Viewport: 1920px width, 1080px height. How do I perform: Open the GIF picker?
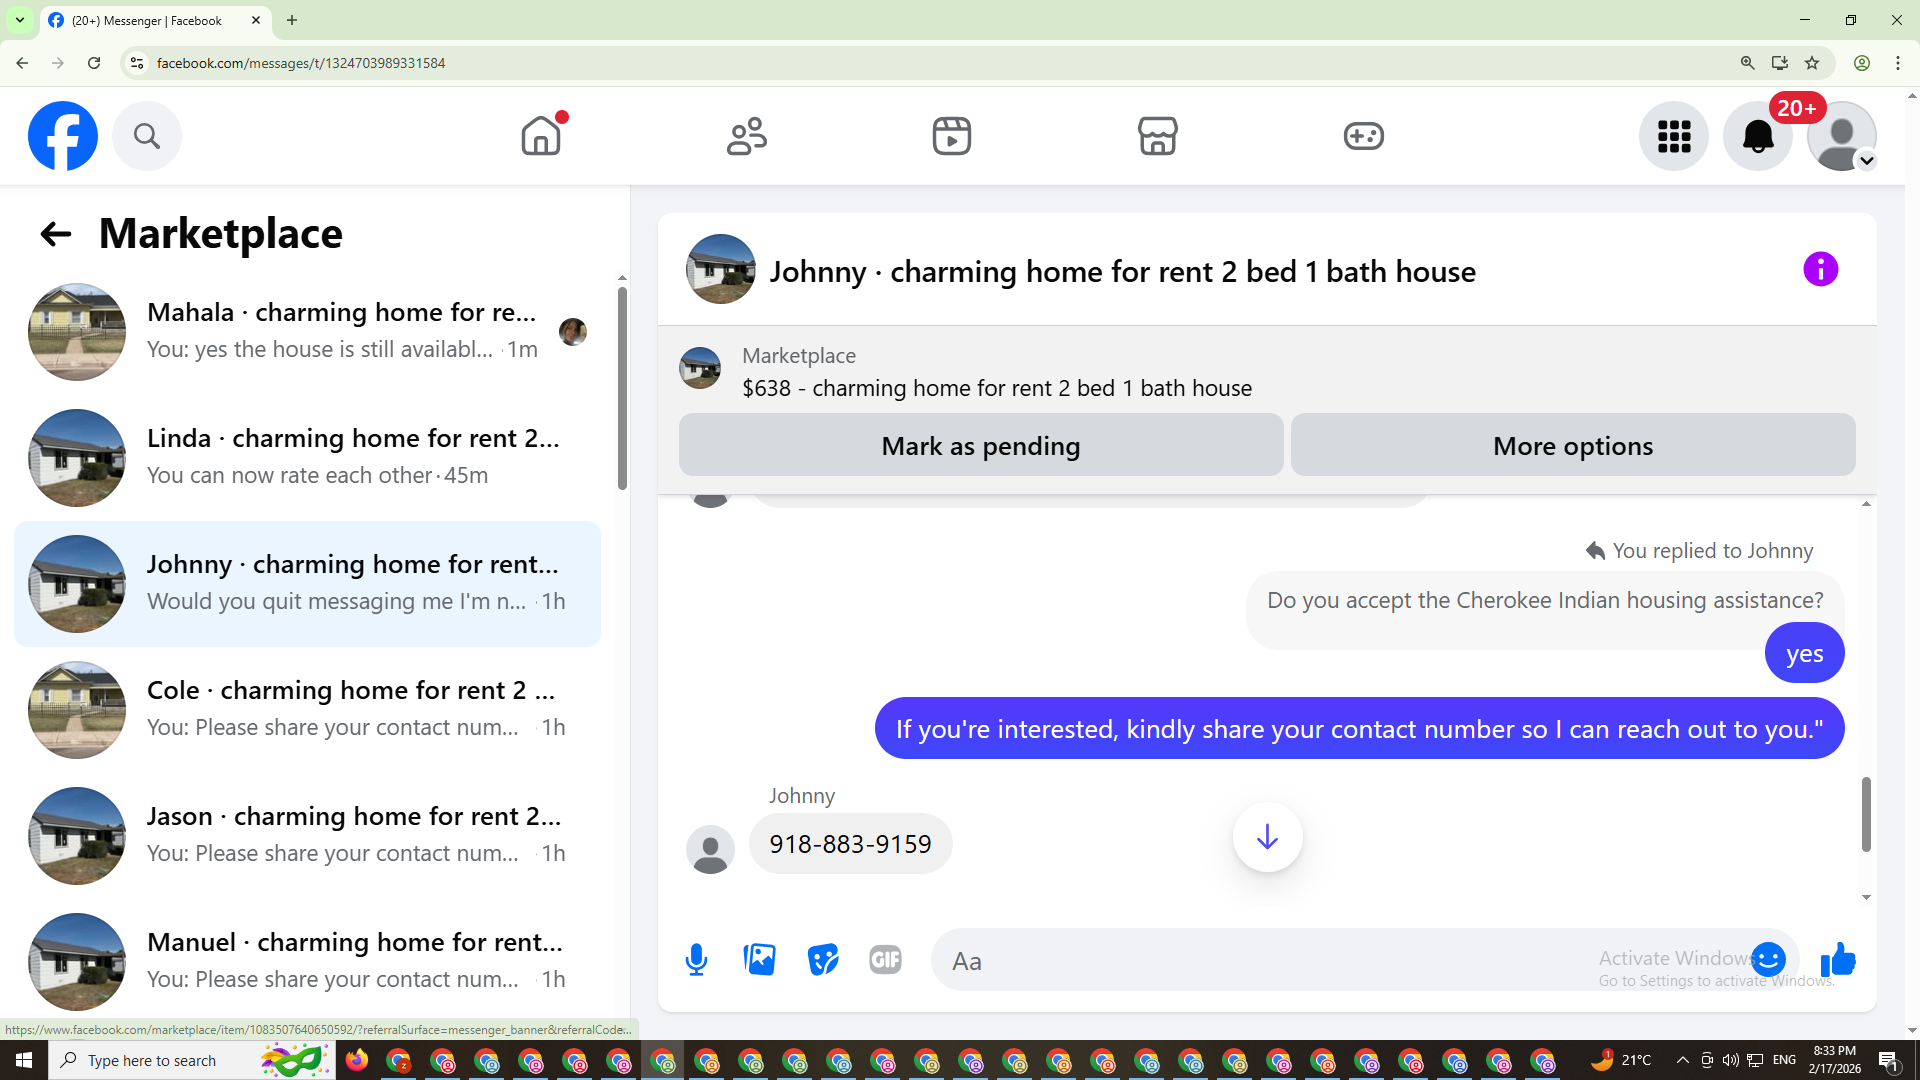click(x=885, y=960)
